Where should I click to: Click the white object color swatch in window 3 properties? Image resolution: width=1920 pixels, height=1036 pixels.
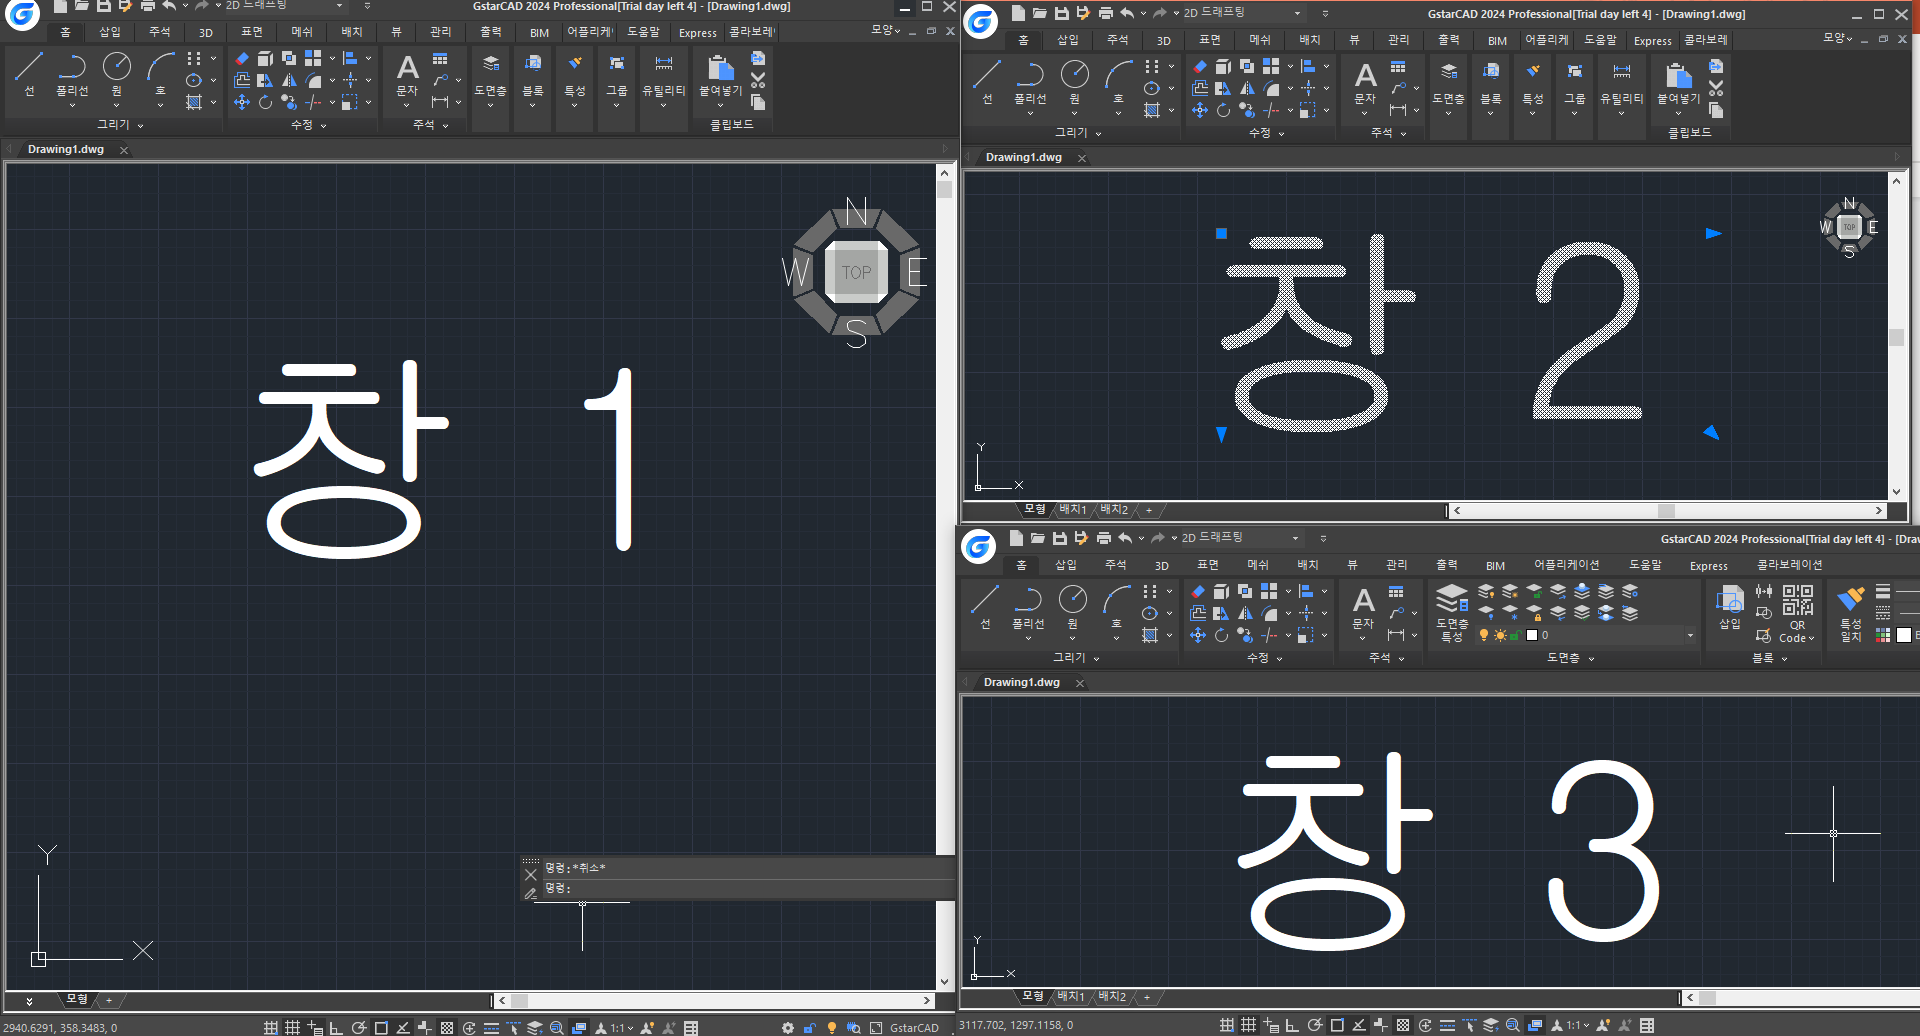[1904, 635]
